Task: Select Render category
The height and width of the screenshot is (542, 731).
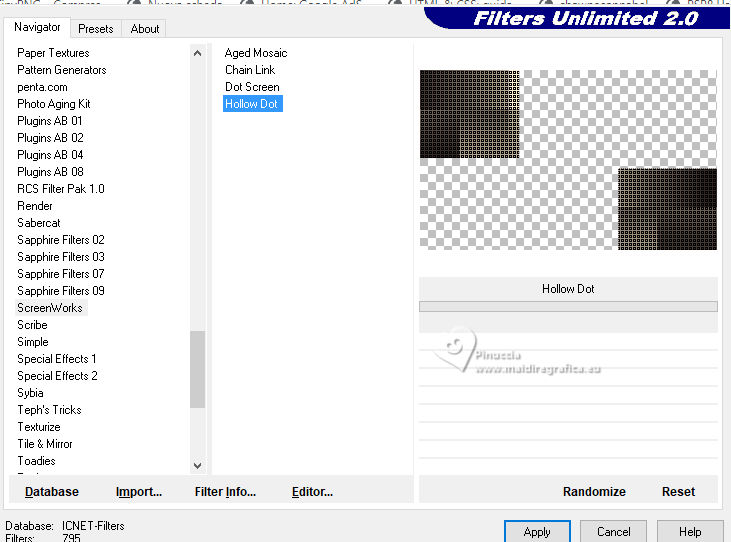Action: [34, 206]
